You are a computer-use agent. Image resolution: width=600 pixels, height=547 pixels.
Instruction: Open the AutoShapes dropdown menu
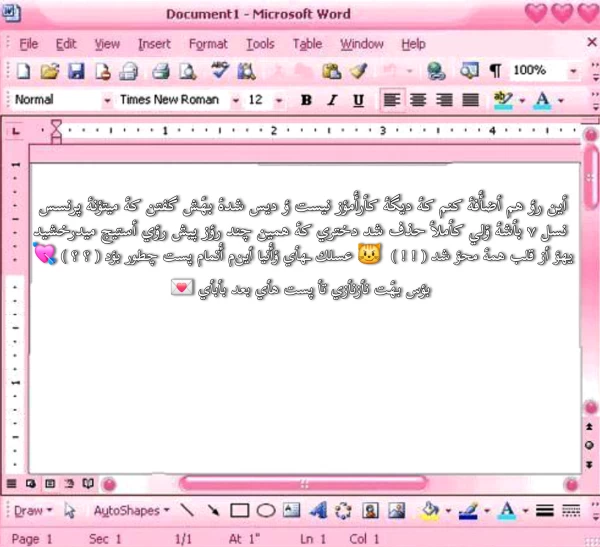coord(132,511)
